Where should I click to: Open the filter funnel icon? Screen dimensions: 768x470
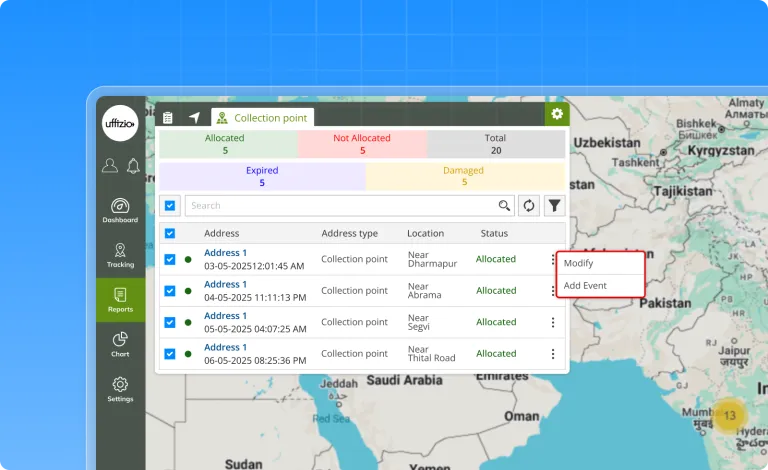[554, 206]
